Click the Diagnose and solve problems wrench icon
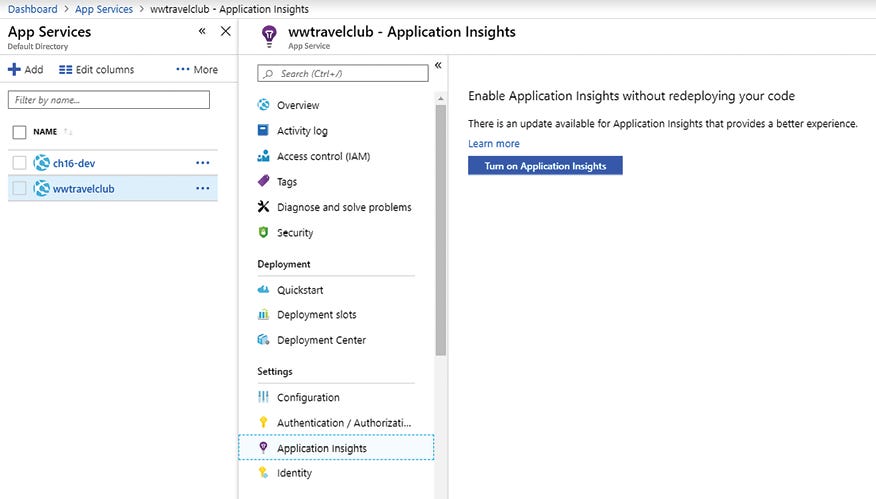Viewport: 876px width, 499px height. click(x=263, y=206)
